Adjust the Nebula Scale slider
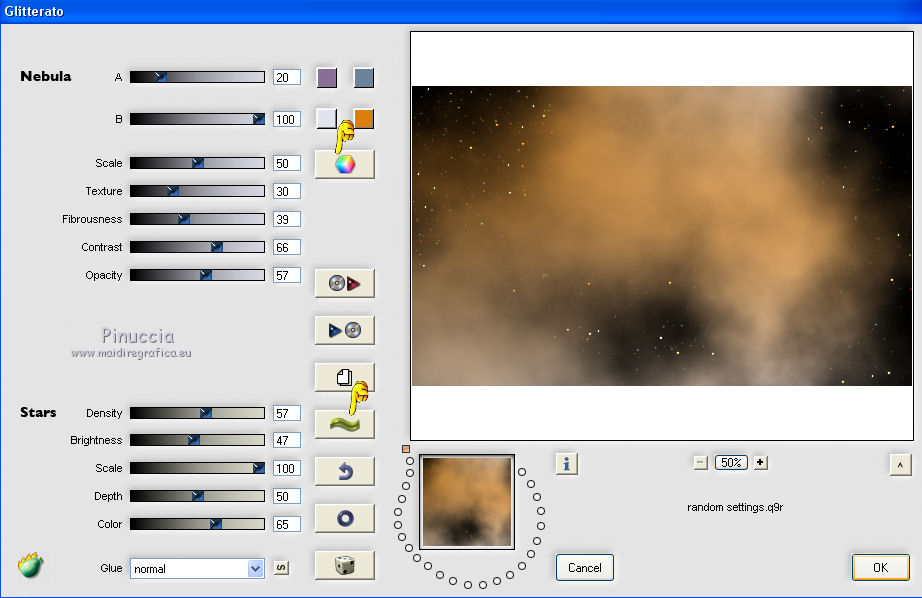922x598 pixels. pos(197,163)
